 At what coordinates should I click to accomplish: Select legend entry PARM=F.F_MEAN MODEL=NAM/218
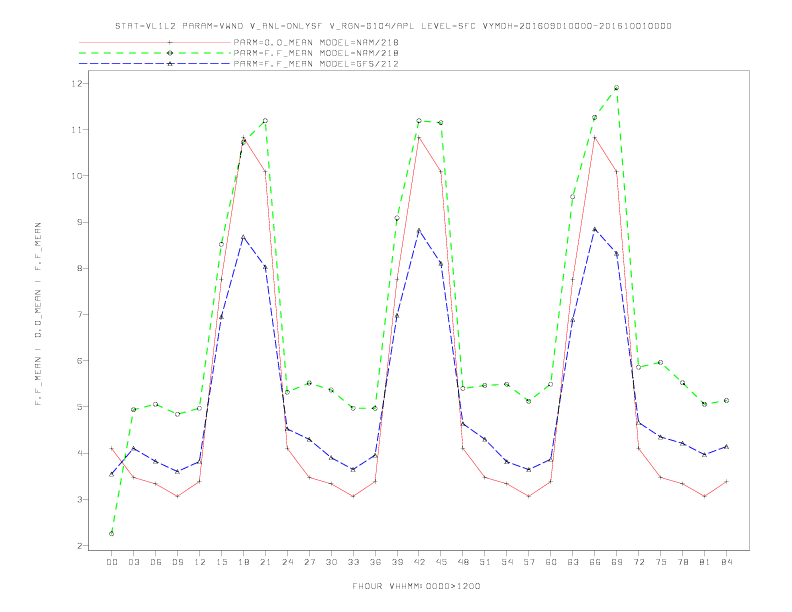[x=316, y=53]
